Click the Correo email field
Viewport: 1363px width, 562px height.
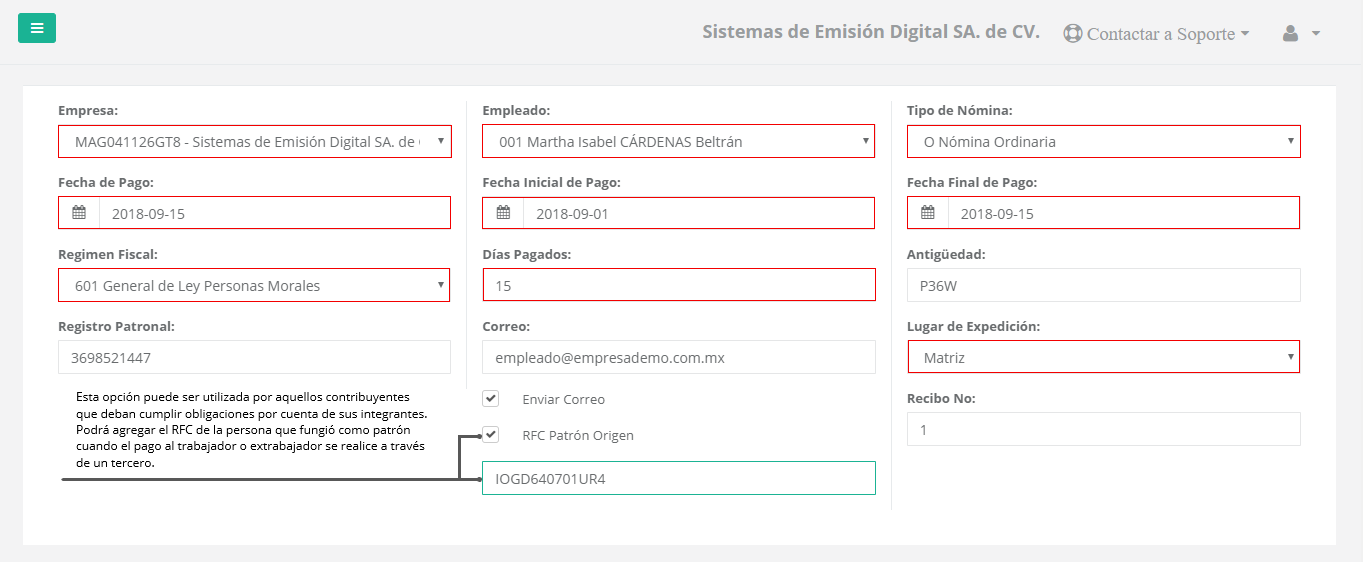[x=679, y=357]
